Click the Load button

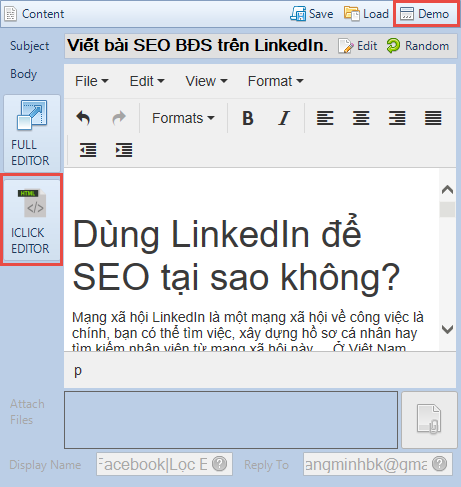(x=366, y=14)
